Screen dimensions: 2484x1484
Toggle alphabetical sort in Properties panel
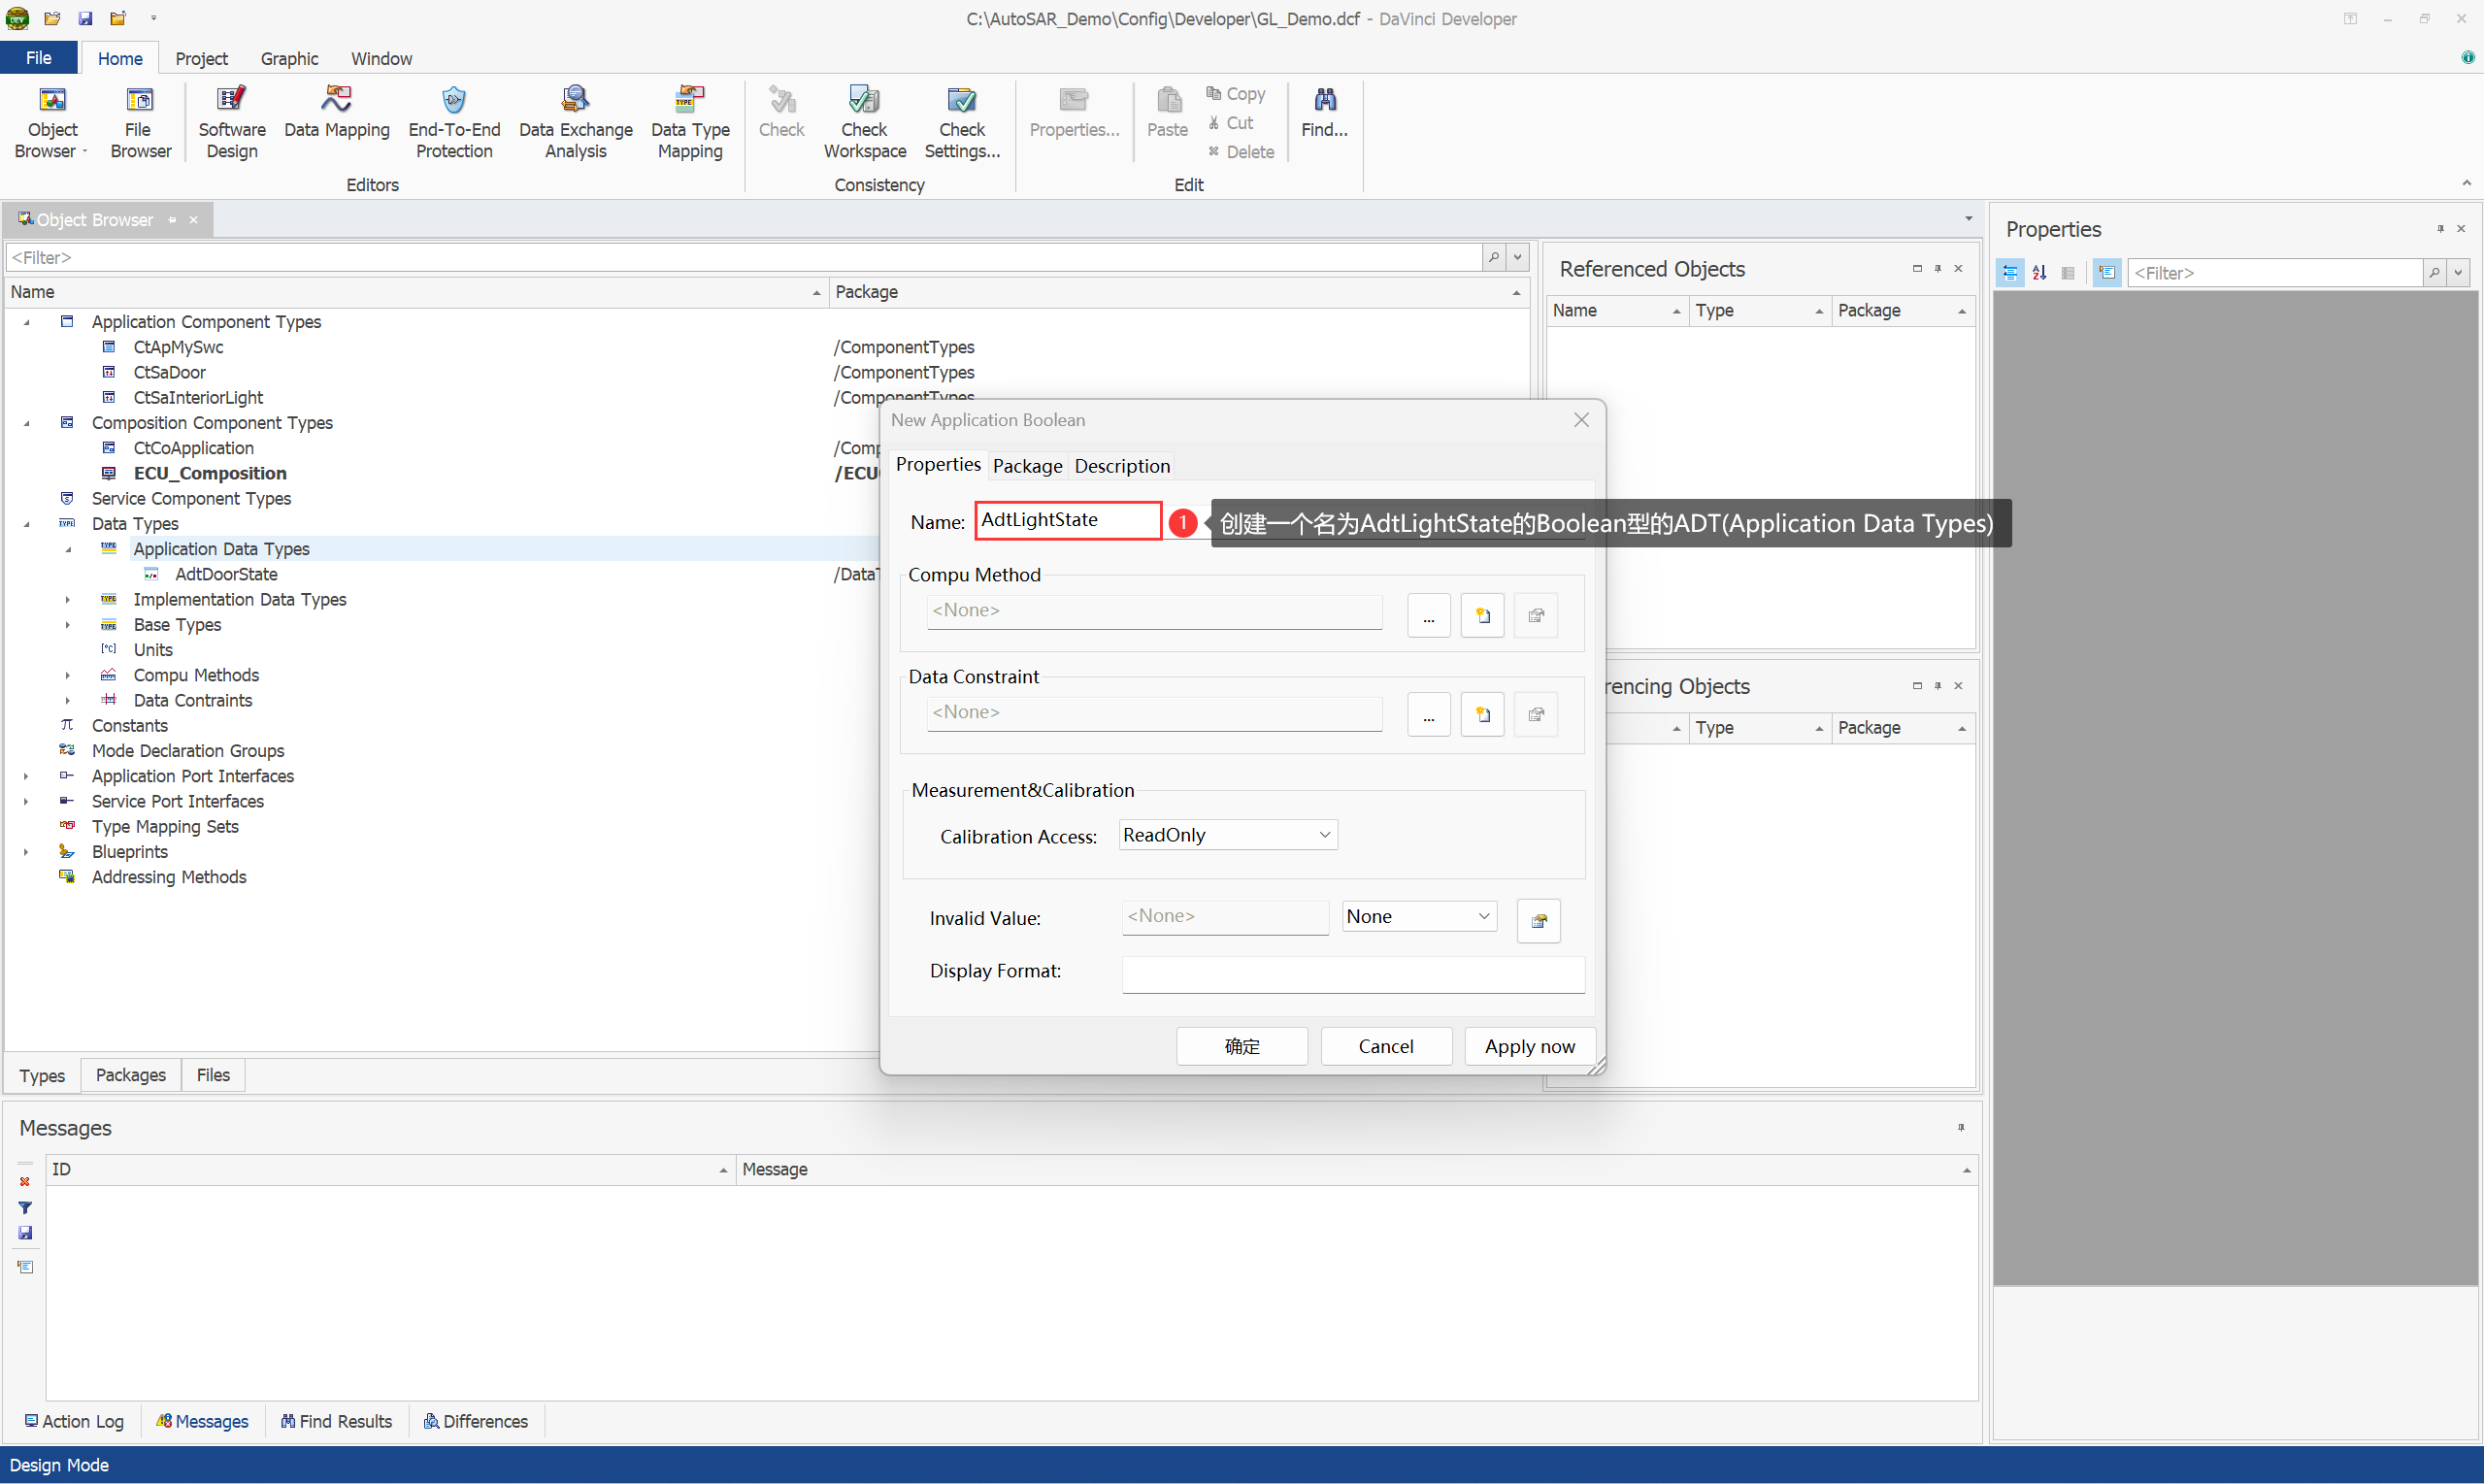[x=2039, y=272]
